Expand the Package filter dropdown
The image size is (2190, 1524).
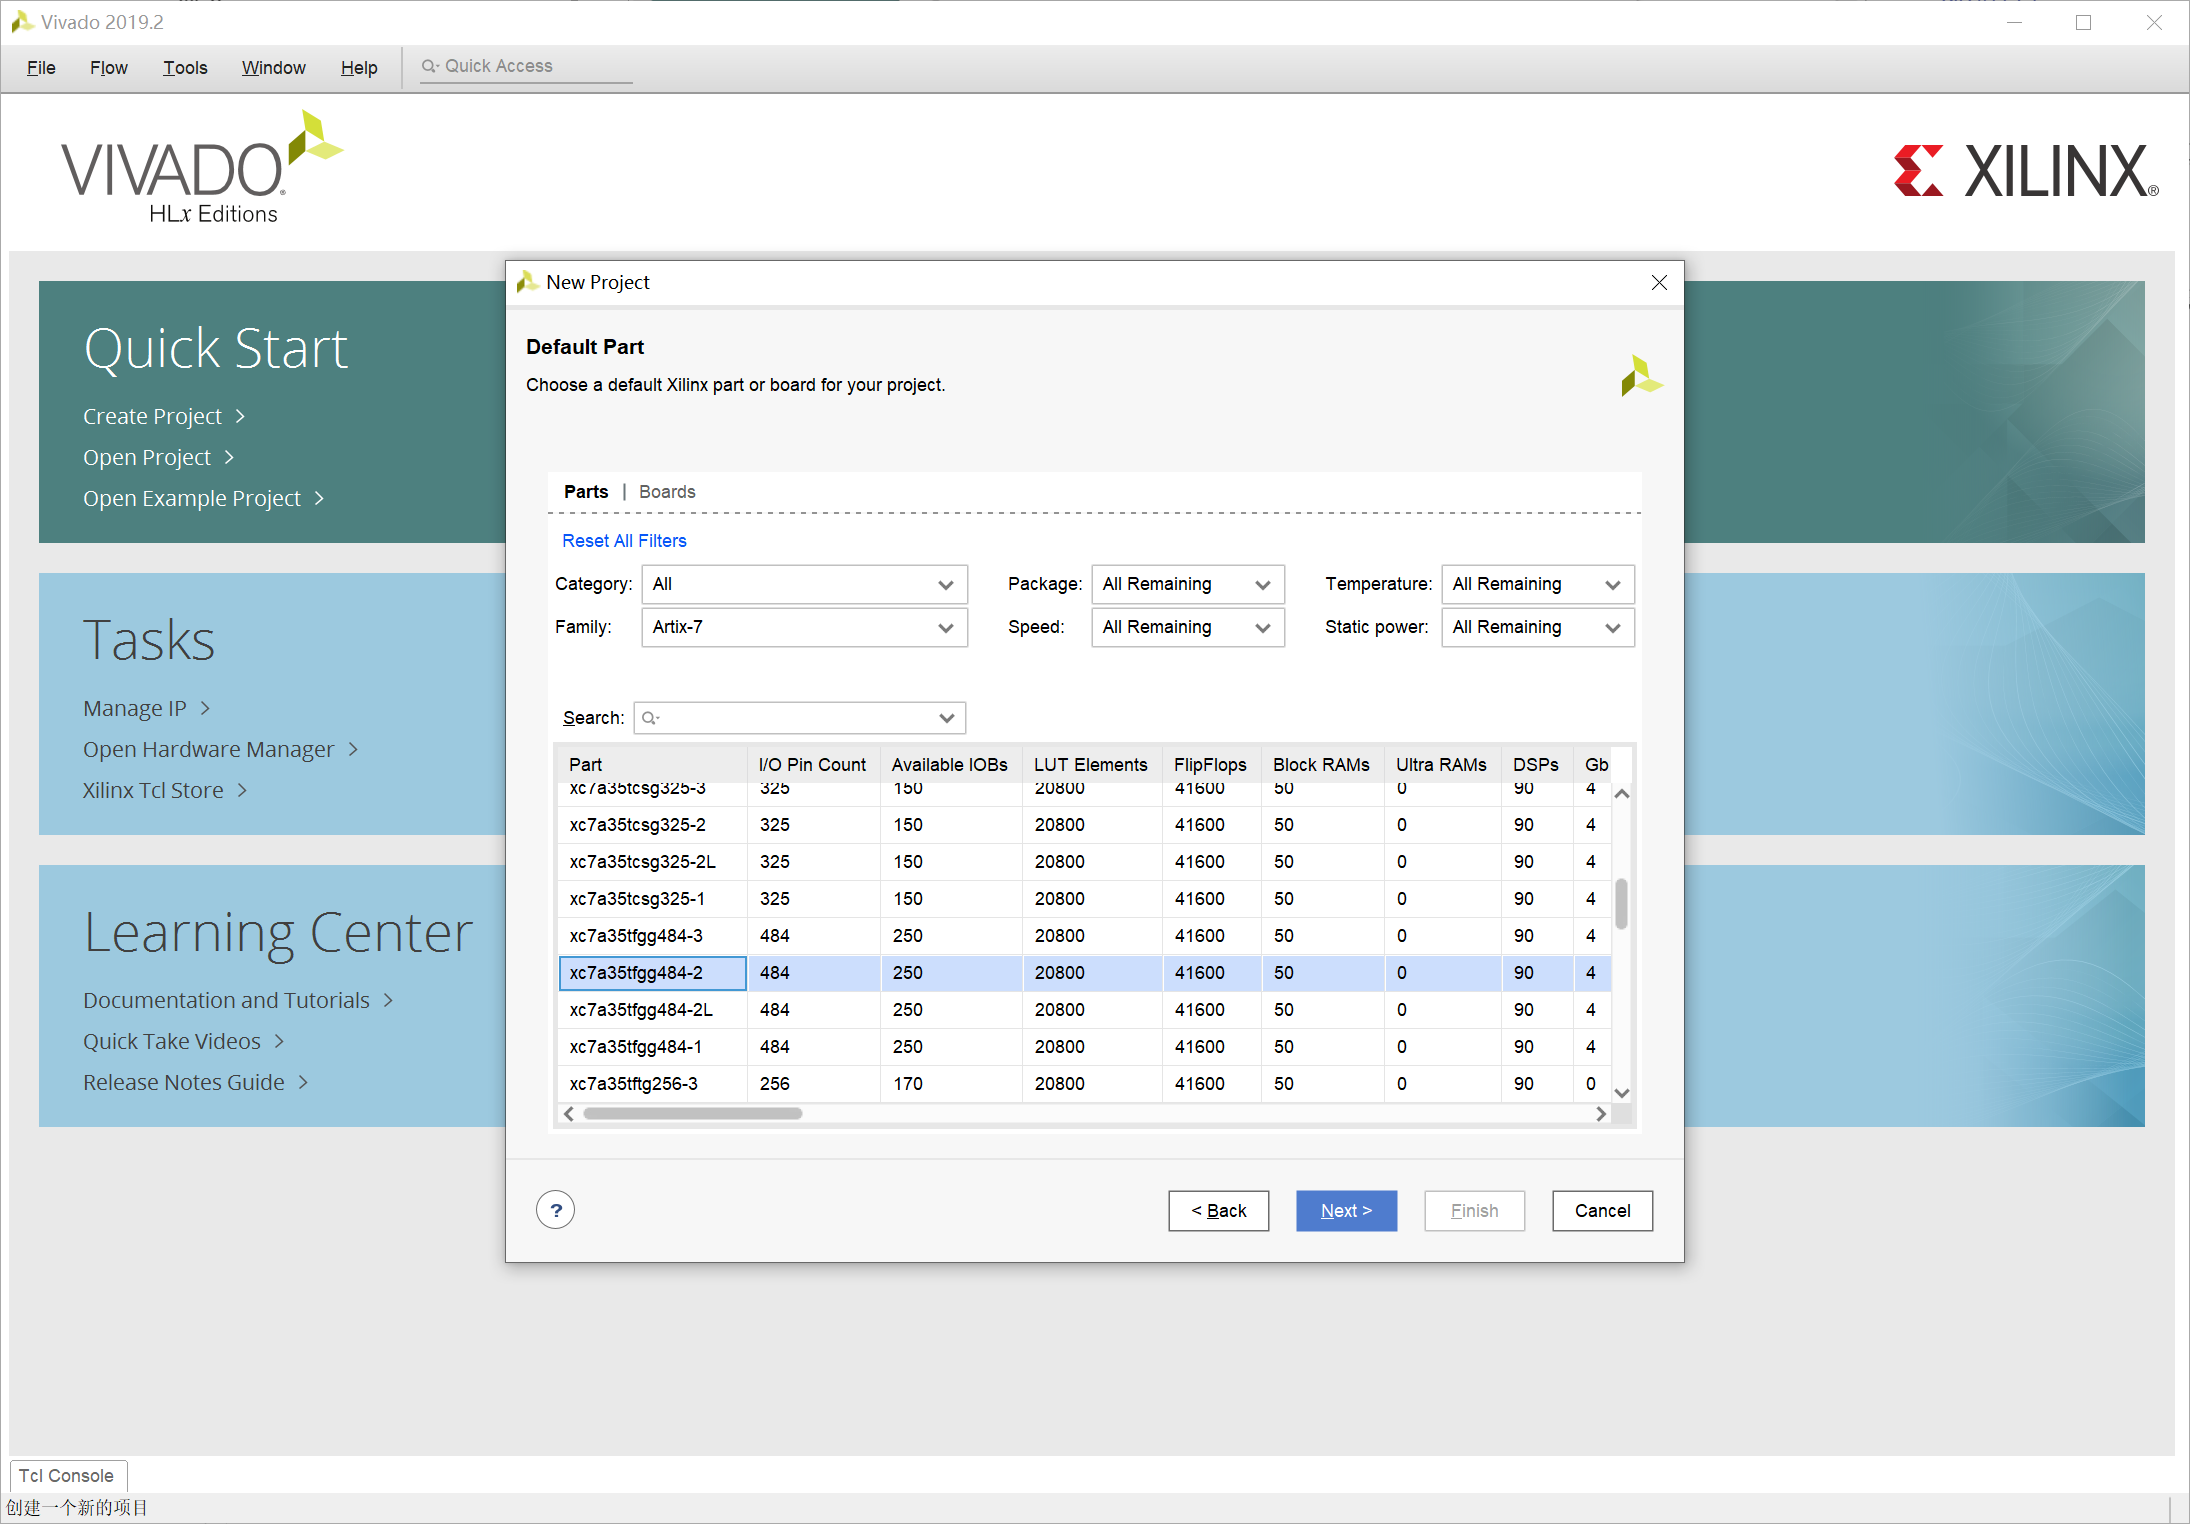tap(1186, 585)
